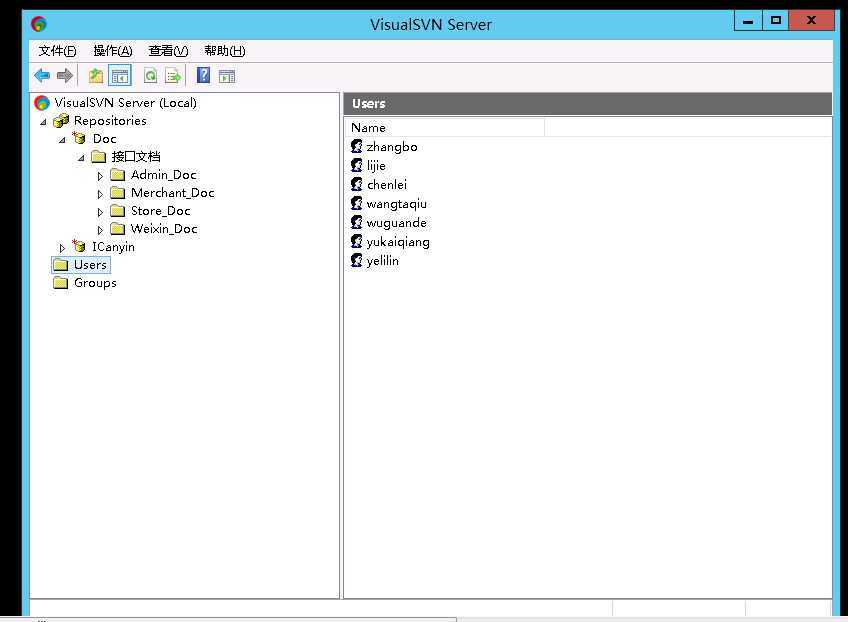
Task: Expand the Store_Doc folder
Action: pyautogui.click(x=100, y=212)
